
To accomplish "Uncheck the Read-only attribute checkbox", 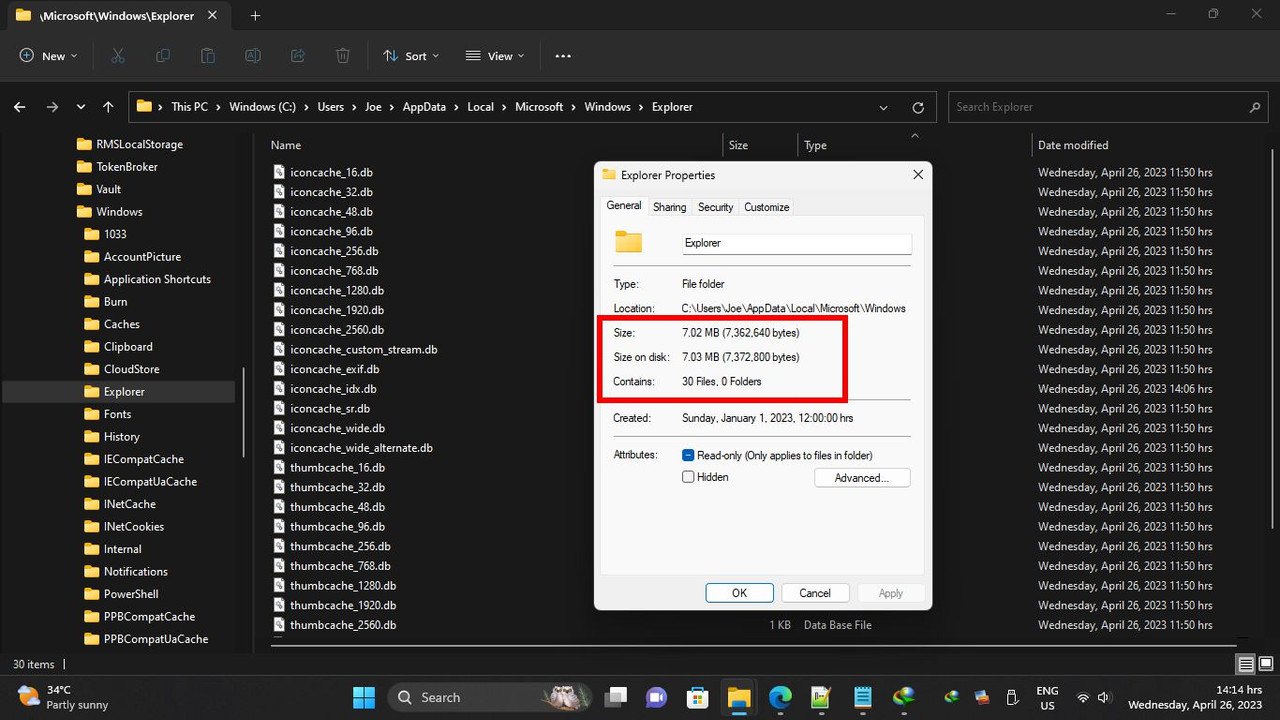I will click(688, 454).
